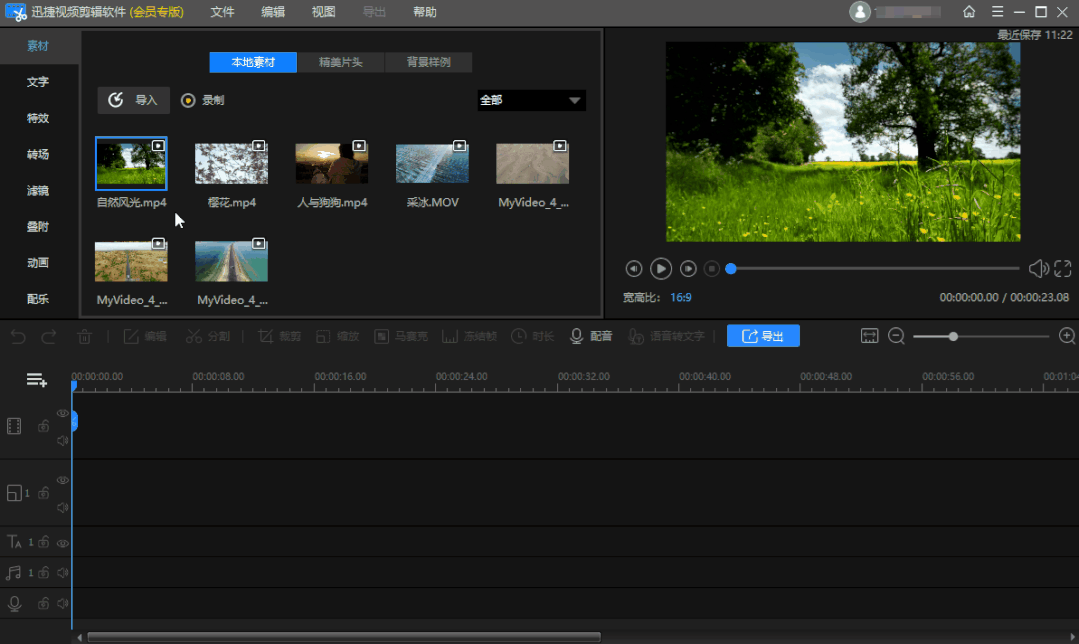The image size is (1079, 644).
Task: Click the add track icon above the timeline
Action: 37,380
